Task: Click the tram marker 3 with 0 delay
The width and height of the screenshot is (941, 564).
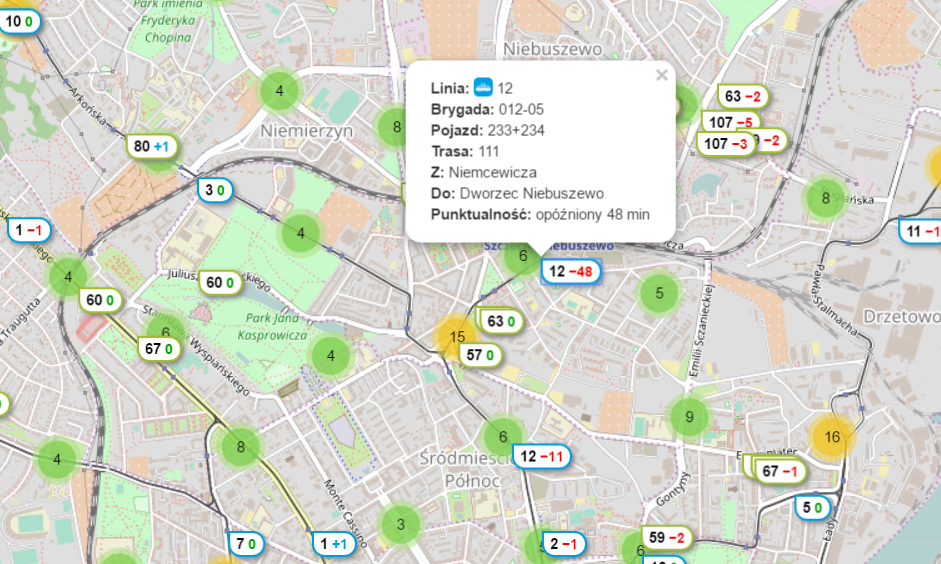Action: pyautogui.click(x=217, y=189)
